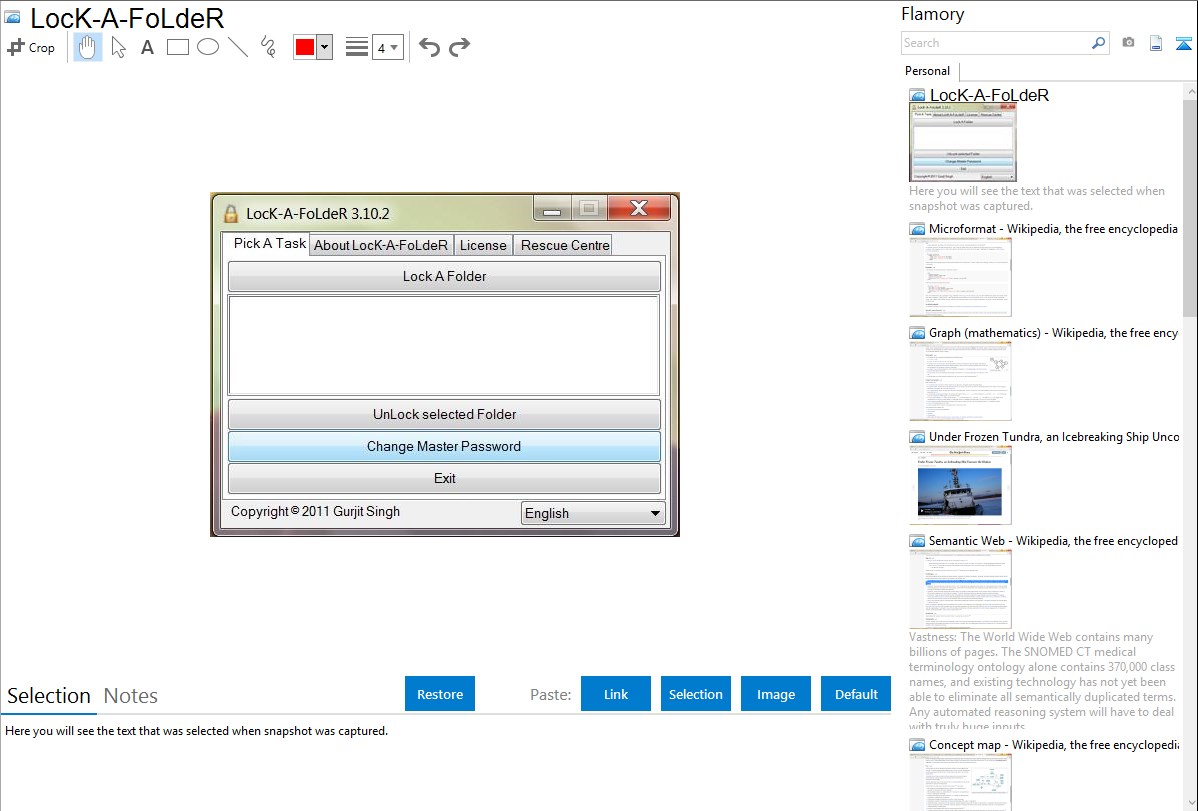Click the snapshot icon beside Under Frozen Tundra

click(x=917, y=436)
